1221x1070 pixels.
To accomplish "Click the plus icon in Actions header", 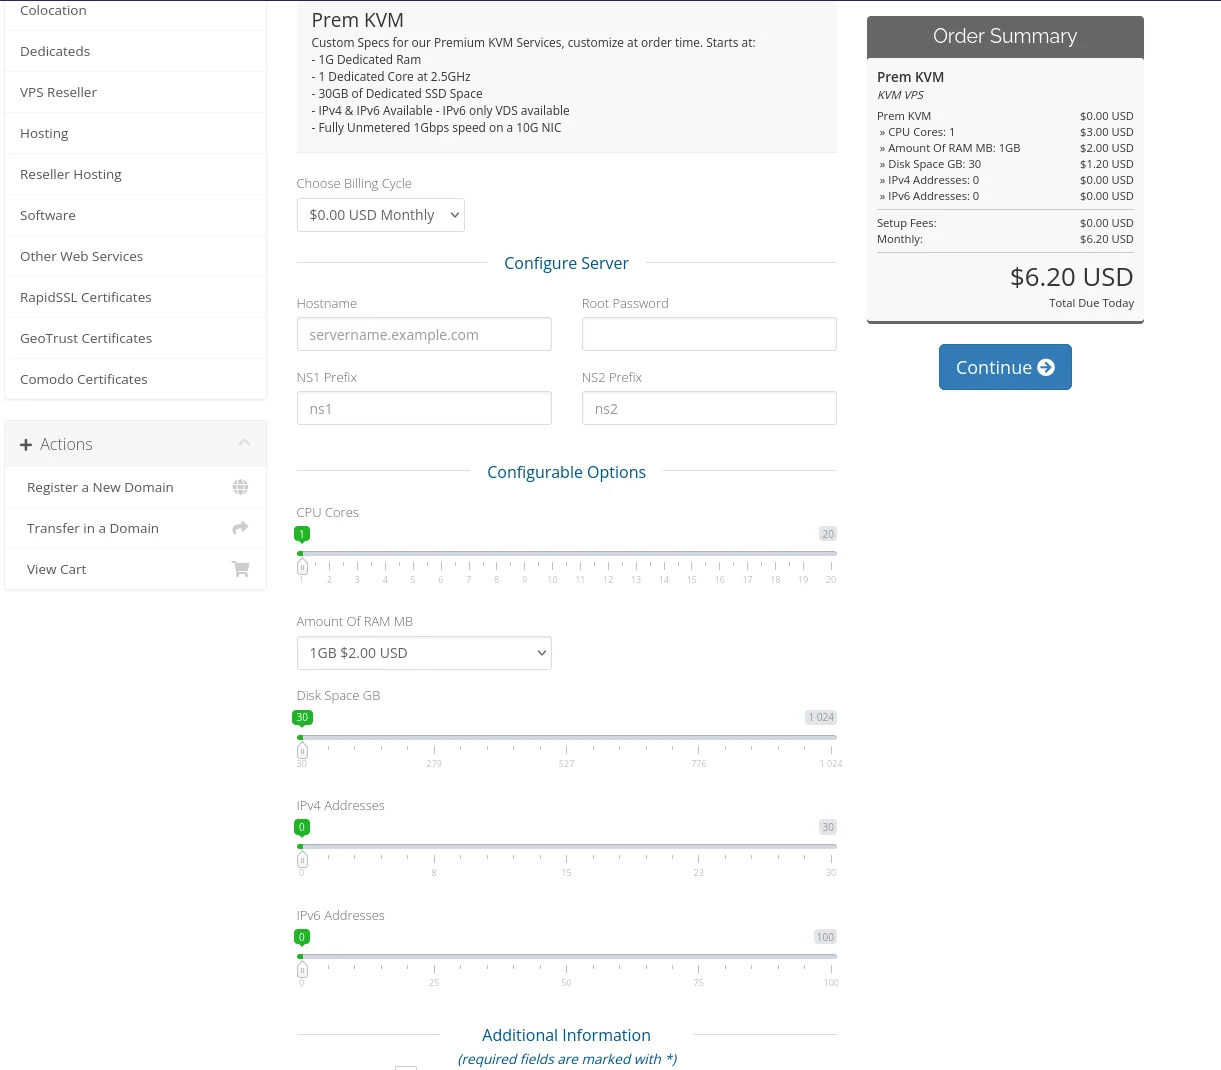I will point(26,445).
